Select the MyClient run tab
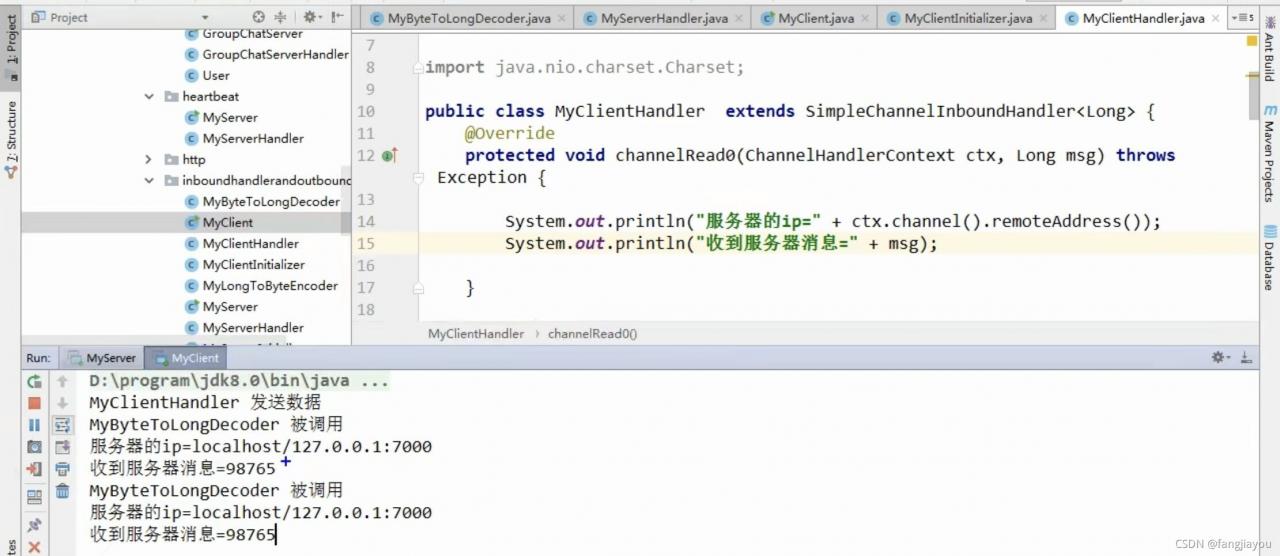The height and width of the screenshot is (556, 1280). [186, 357]
